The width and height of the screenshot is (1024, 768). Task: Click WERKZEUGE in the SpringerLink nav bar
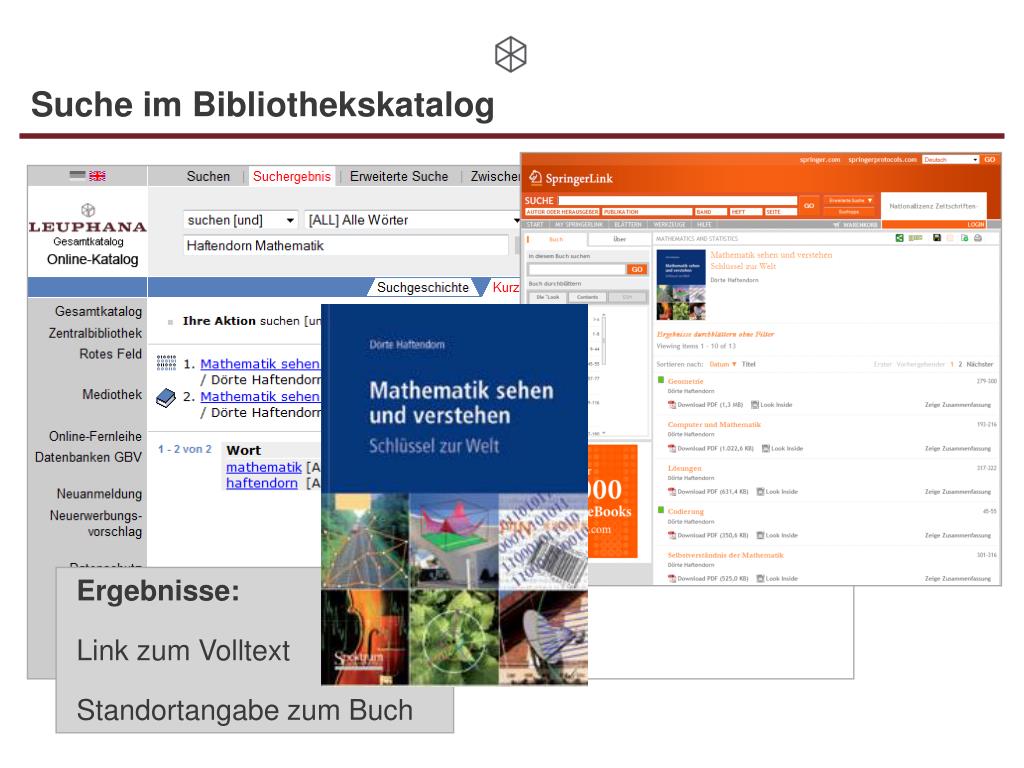[x=669, y=225]
